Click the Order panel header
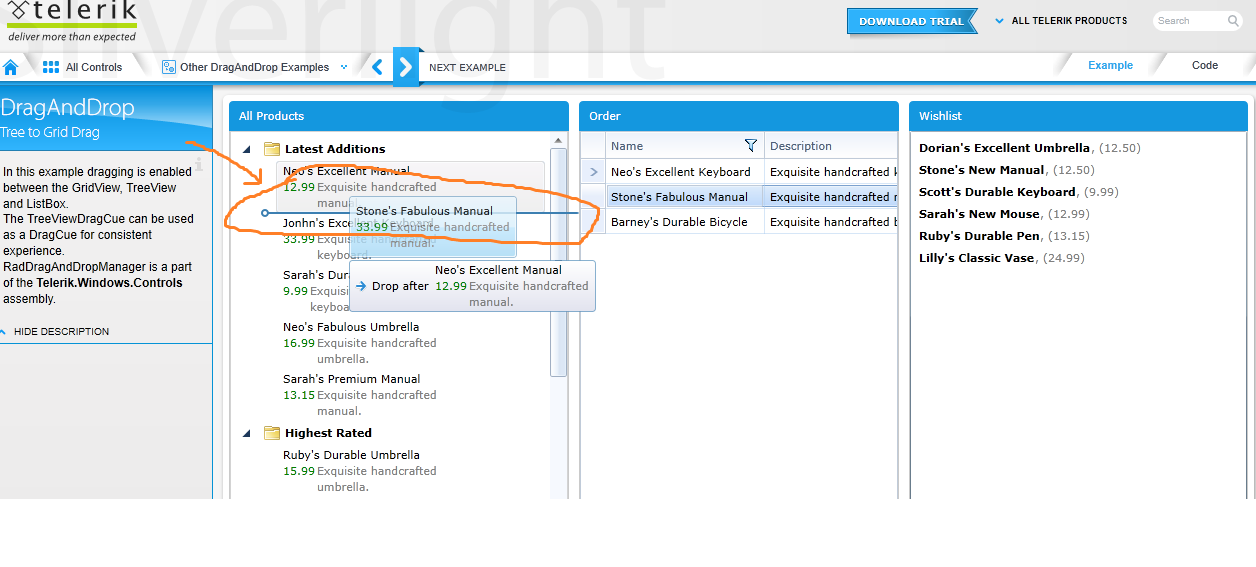Viewport: 1256px width, 567px height. (x=739, y=116)
